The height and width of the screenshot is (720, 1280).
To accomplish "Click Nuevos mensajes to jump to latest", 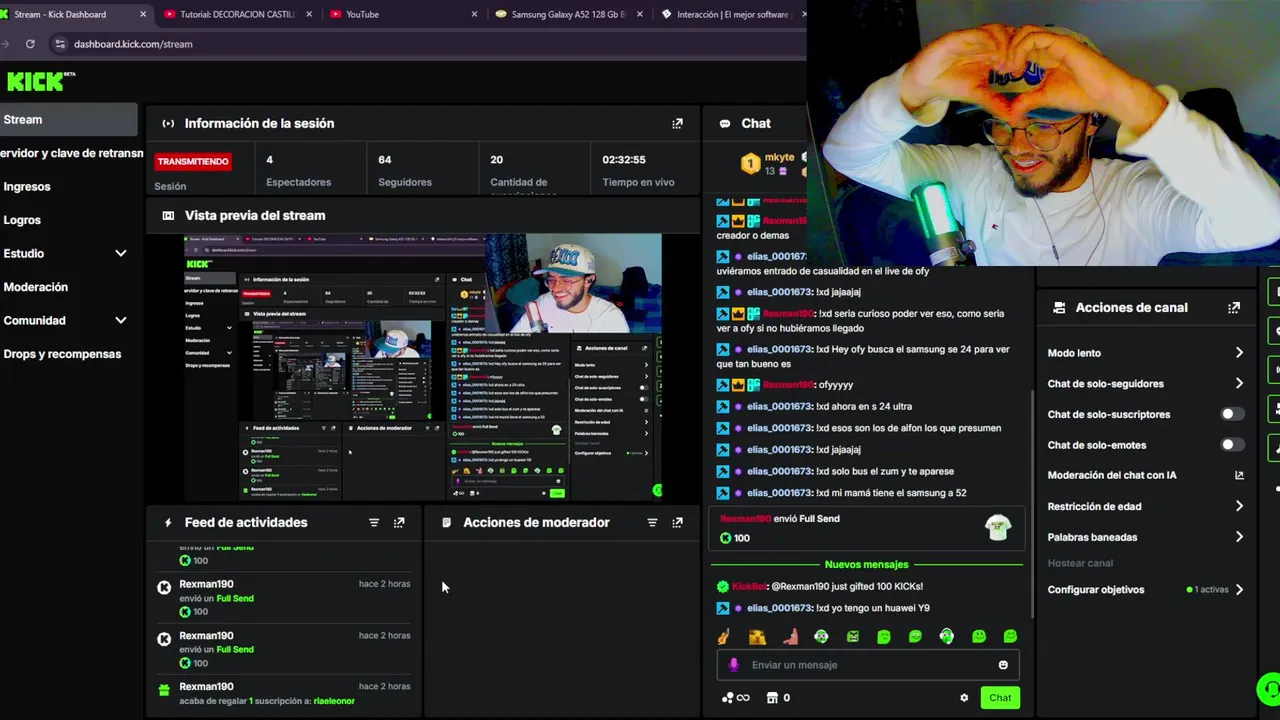I will pyautogui.click(x=866, y=565).
